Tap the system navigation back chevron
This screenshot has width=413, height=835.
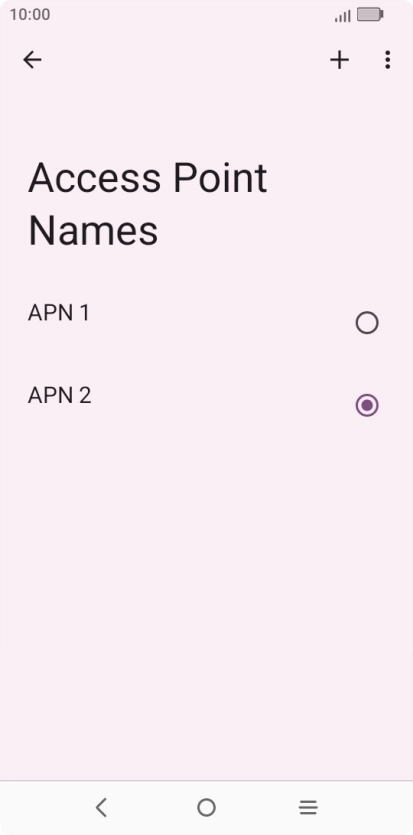pos(101,807)
